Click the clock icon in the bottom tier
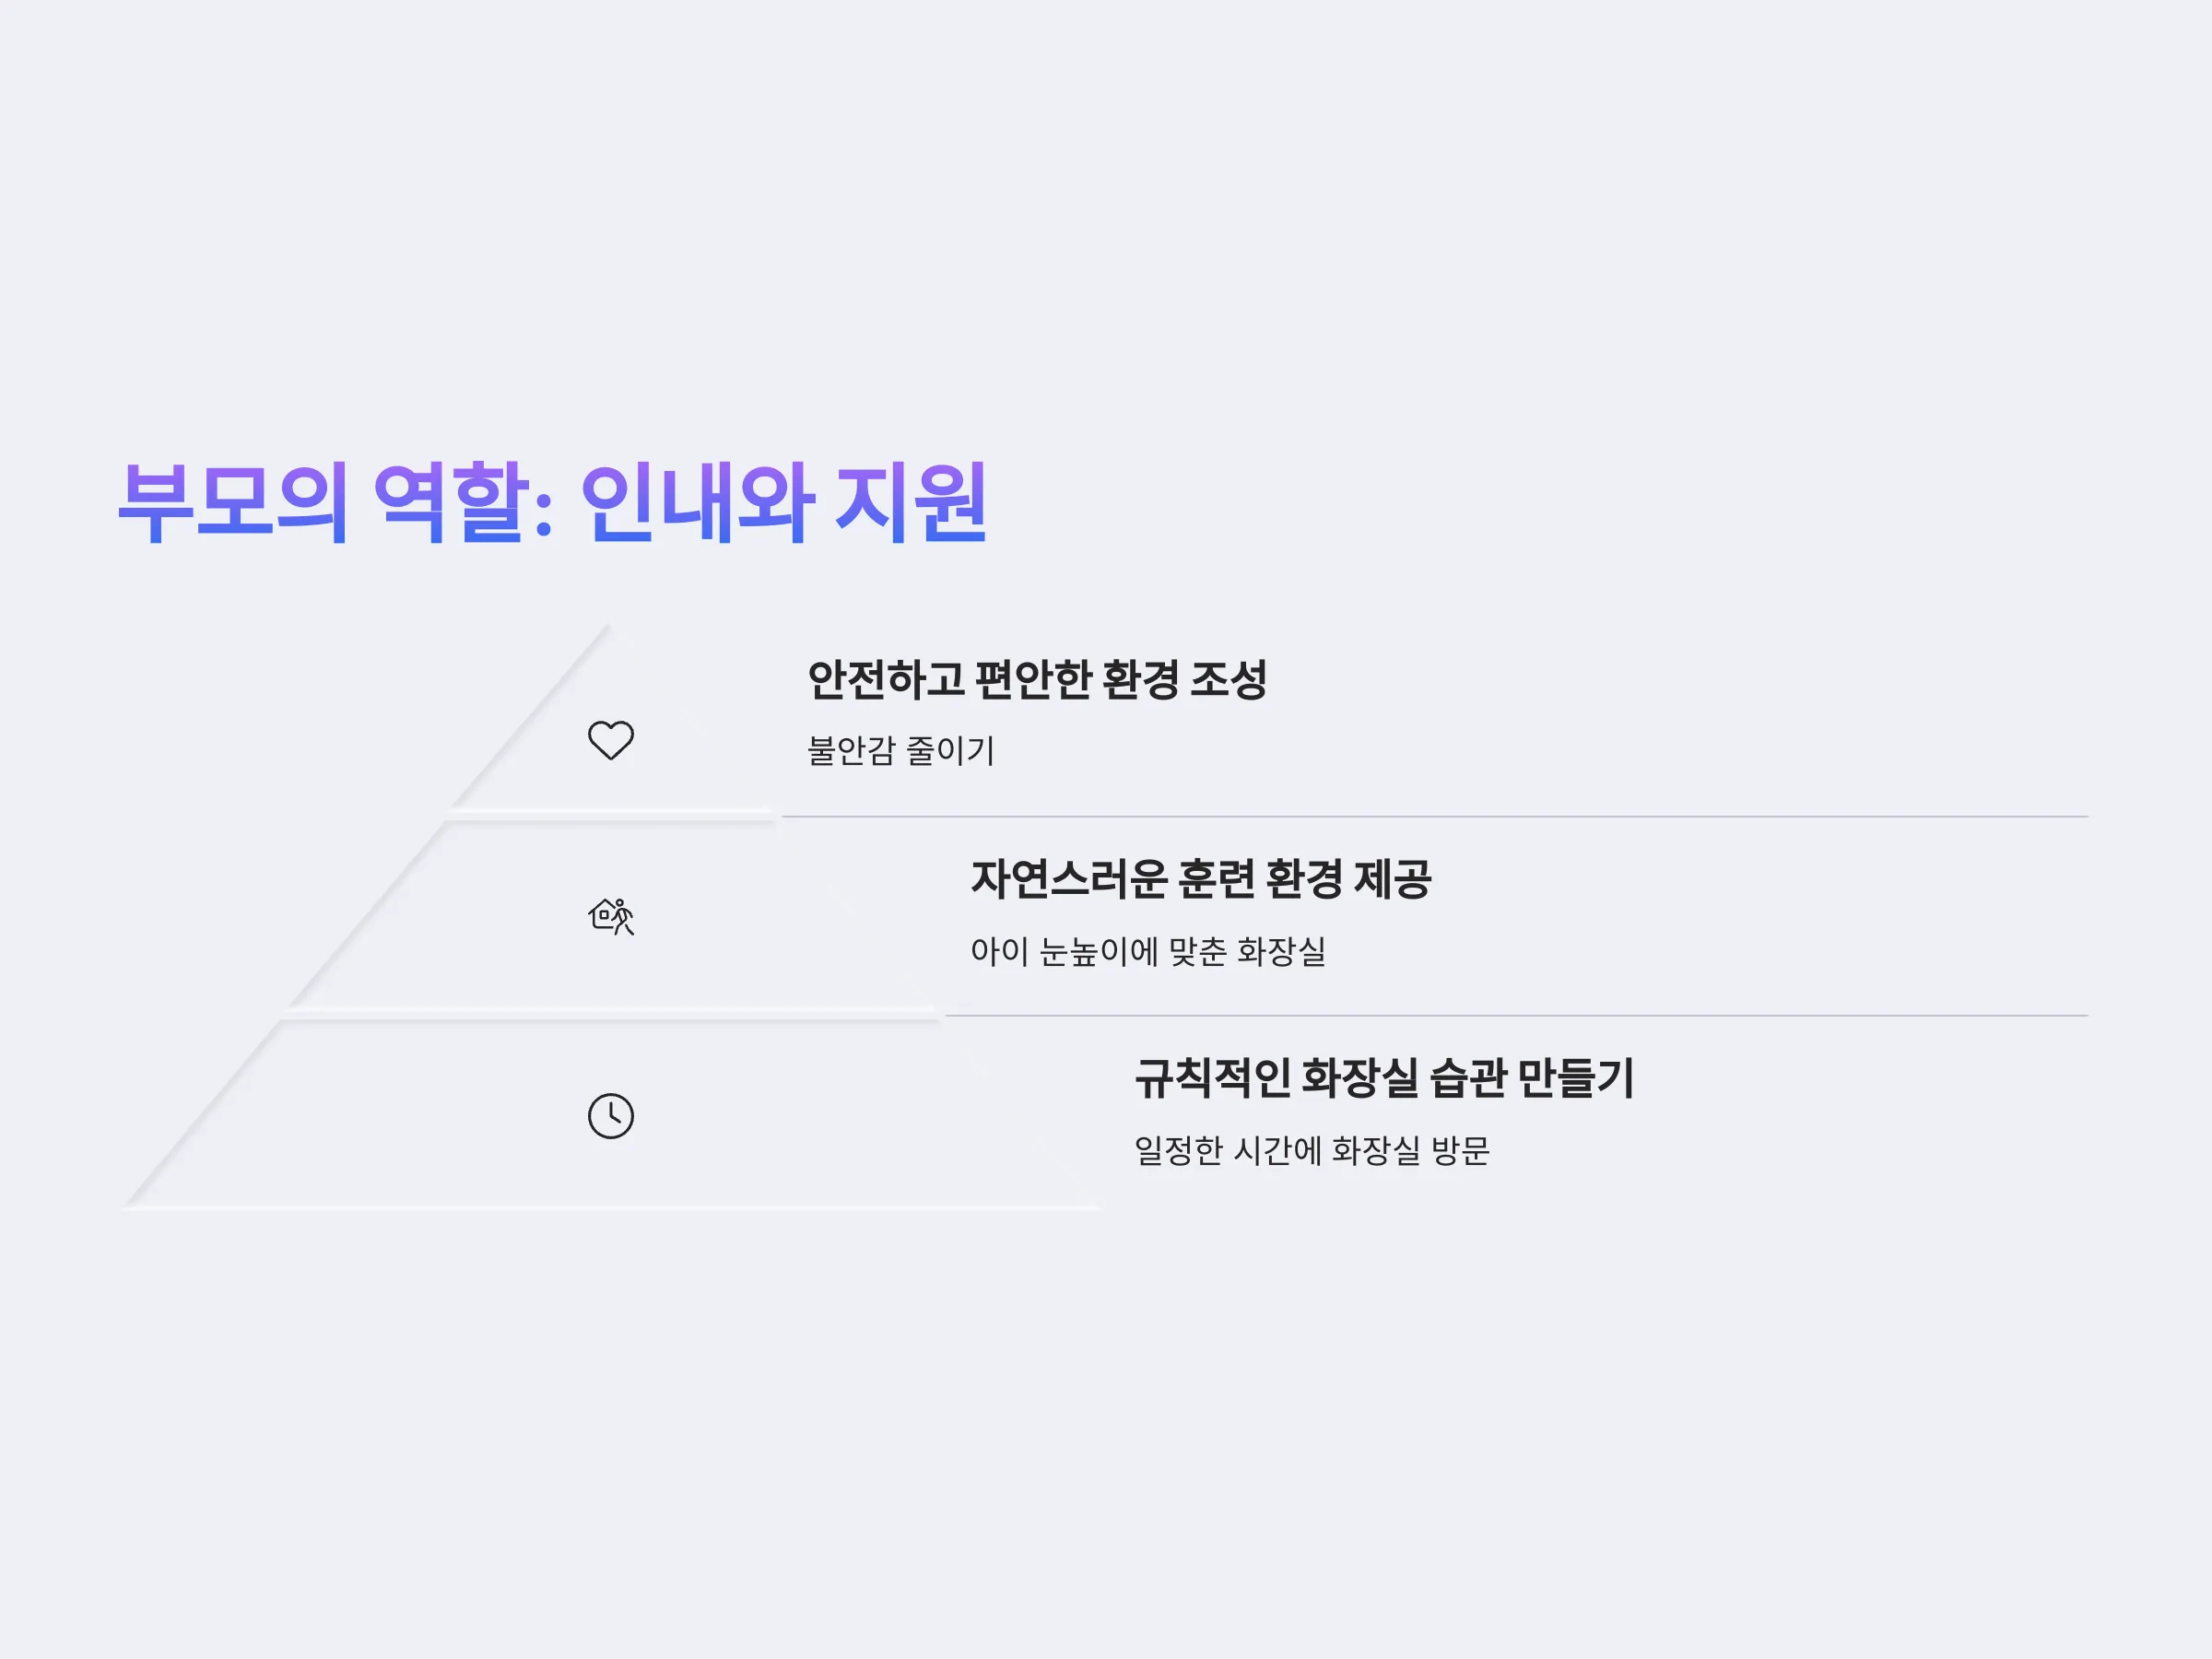 click(610, 1115)
